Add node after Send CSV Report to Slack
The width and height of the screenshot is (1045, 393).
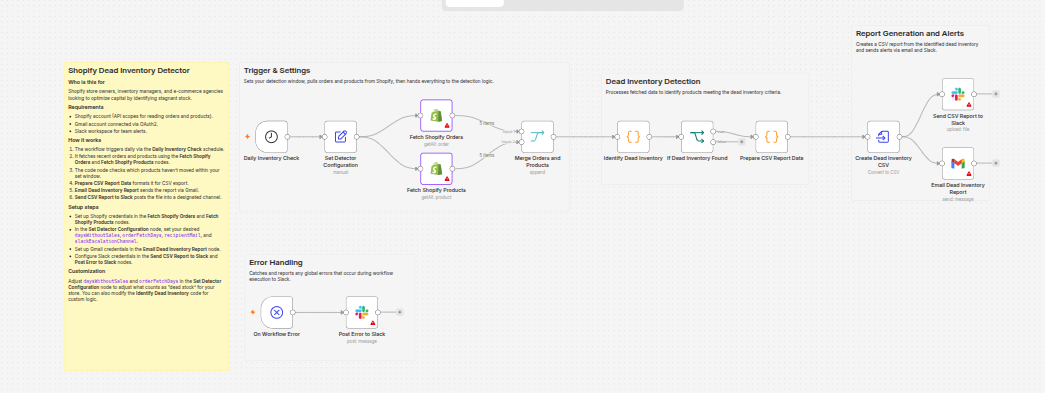996,94
